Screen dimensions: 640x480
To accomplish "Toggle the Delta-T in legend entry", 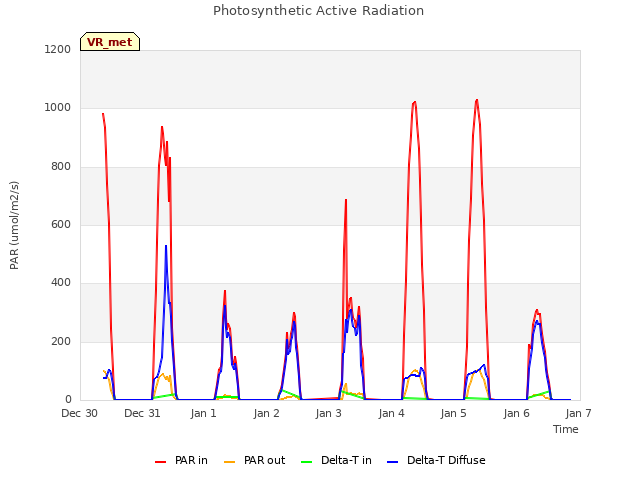I will point(336,460).
